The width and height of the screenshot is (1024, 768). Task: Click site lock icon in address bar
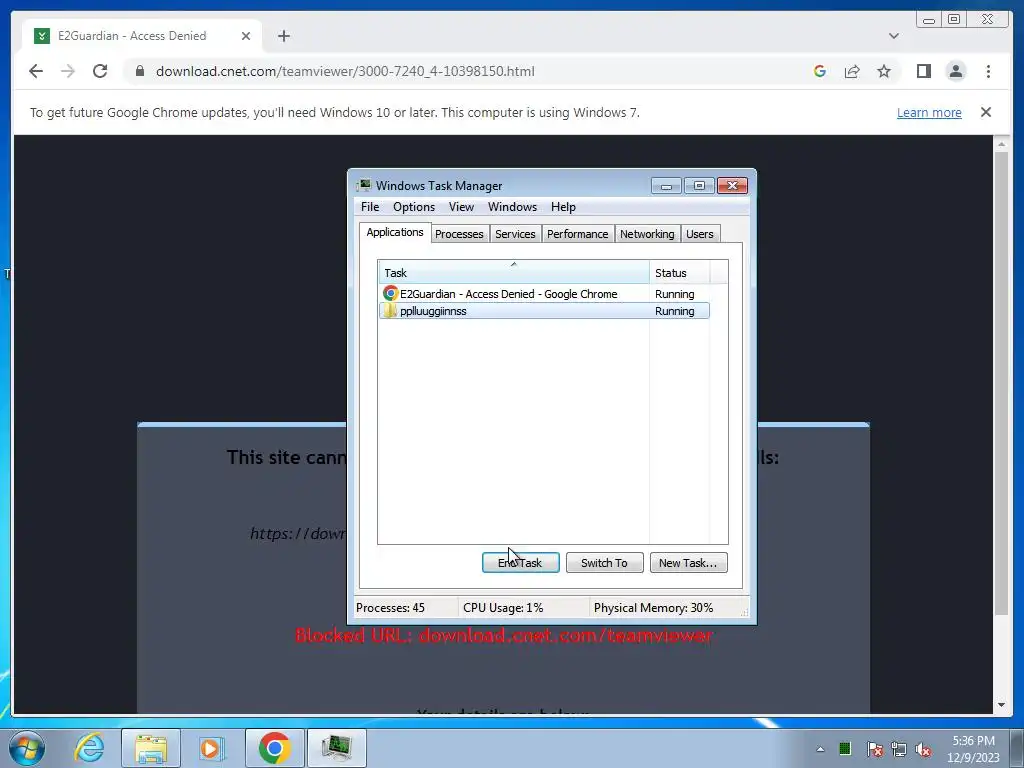[x=140, y=71]
